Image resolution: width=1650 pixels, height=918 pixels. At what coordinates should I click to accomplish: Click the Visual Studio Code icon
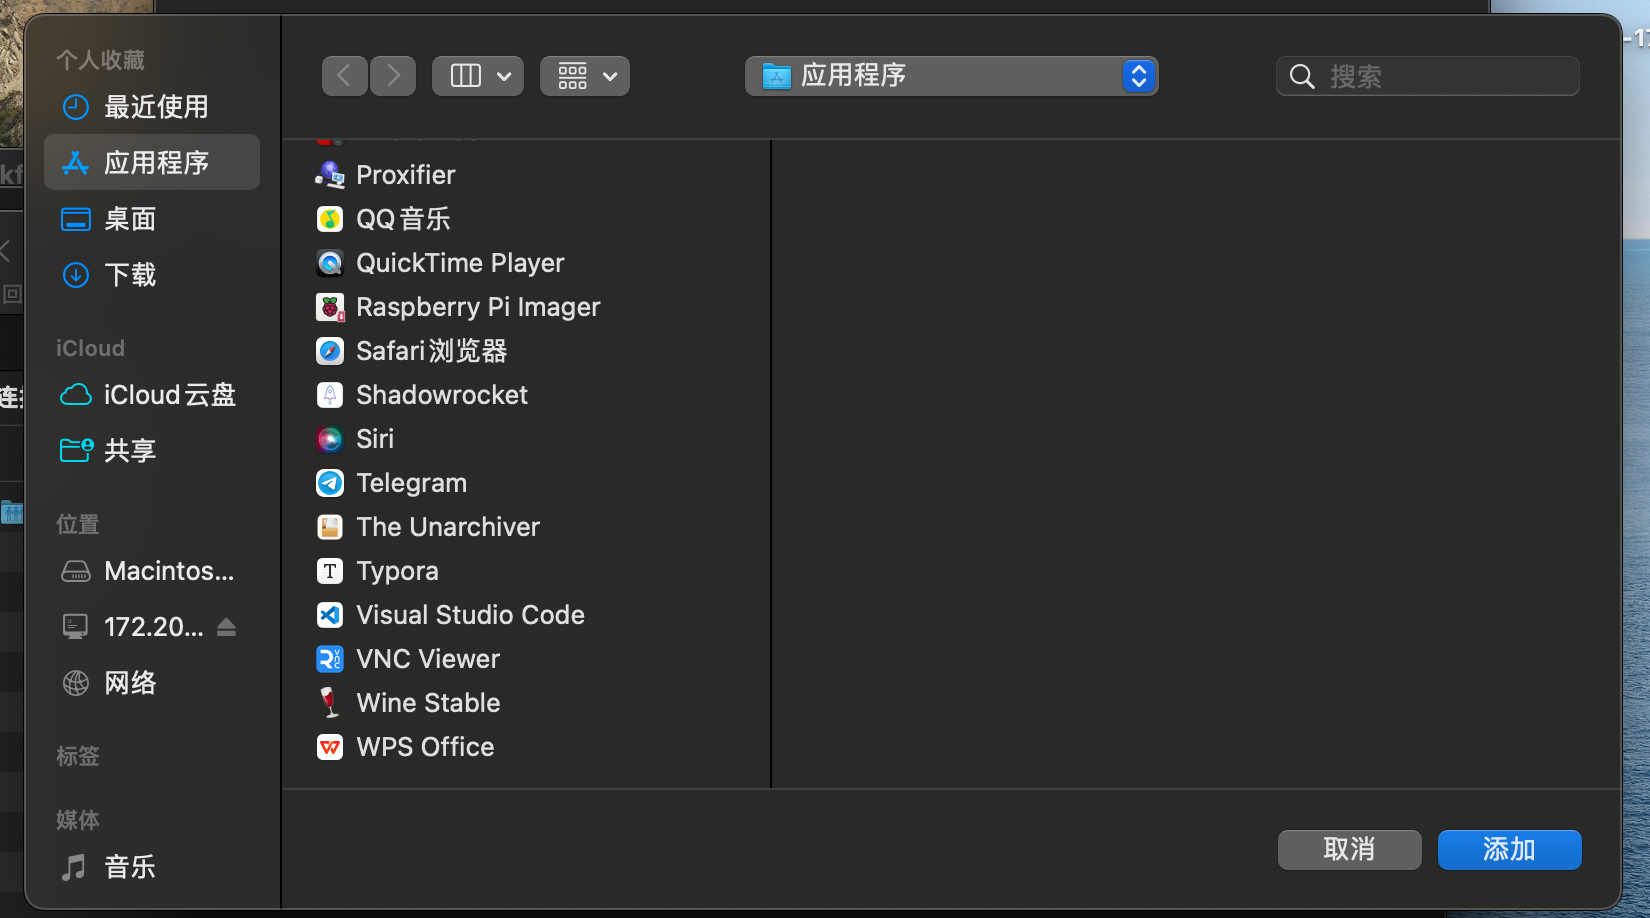(330, 615)
